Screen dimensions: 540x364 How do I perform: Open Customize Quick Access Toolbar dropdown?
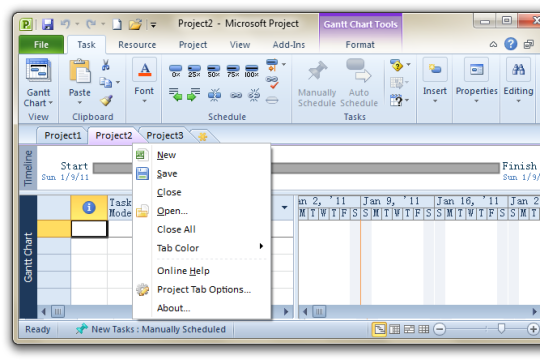153,24
